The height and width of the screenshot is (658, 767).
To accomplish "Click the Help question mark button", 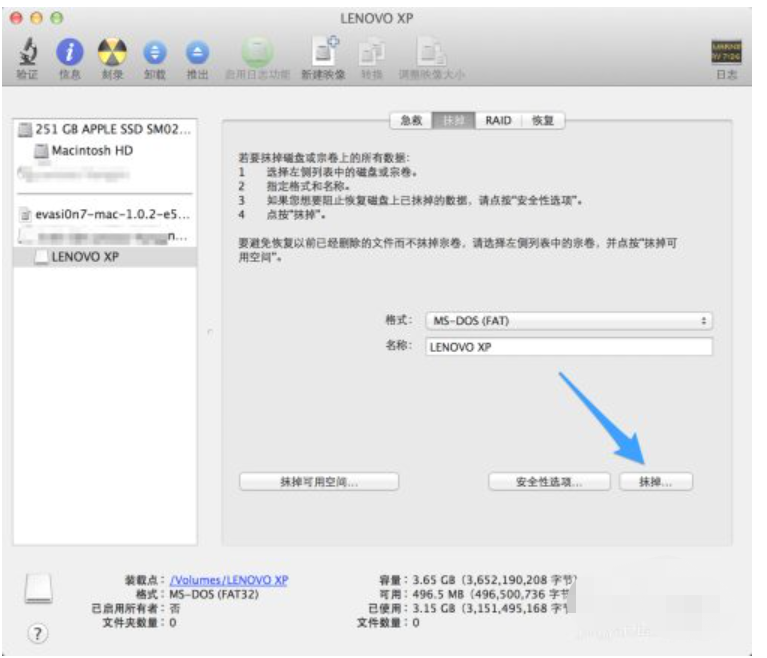I will pyautogui.click(x=37, y=634).
